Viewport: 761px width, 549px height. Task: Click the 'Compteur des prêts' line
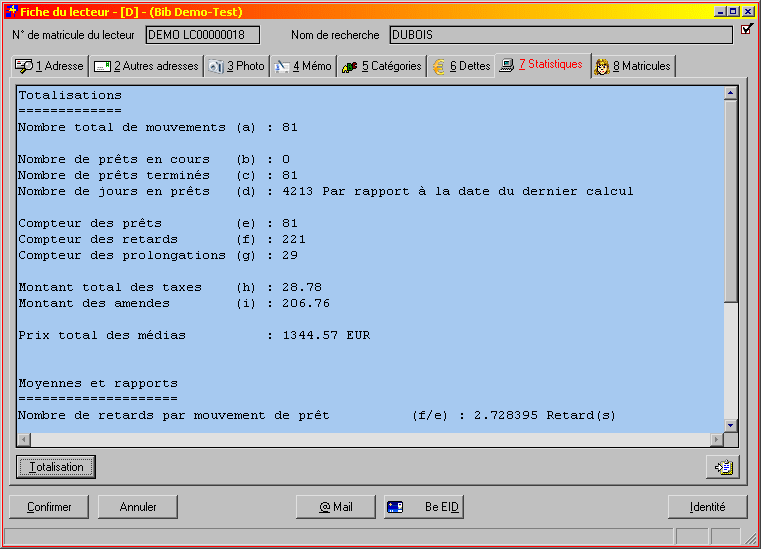pos(158,224)
